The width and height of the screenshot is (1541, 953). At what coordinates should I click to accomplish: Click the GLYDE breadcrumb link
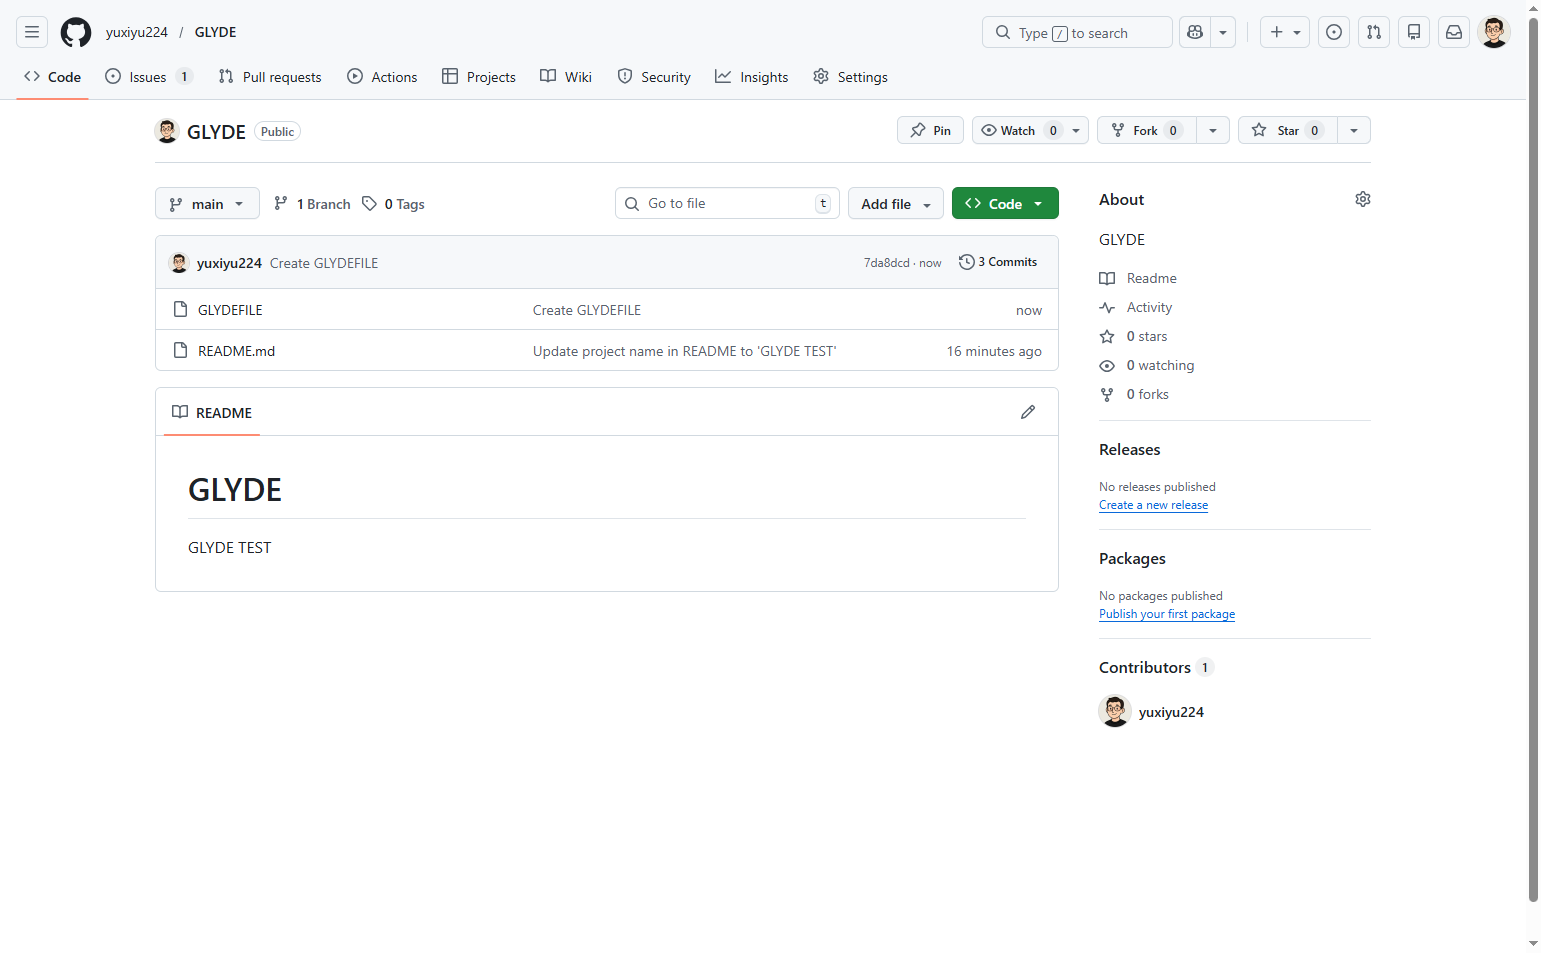[x=215, y=32]
